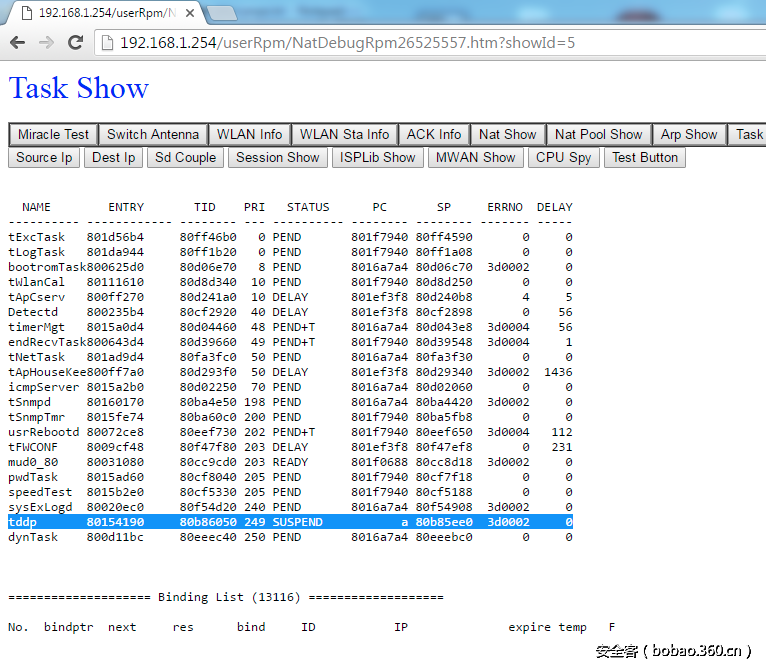766x669 pixels.
Task: Click the icmpServer task name
Action: pos(43,387)
